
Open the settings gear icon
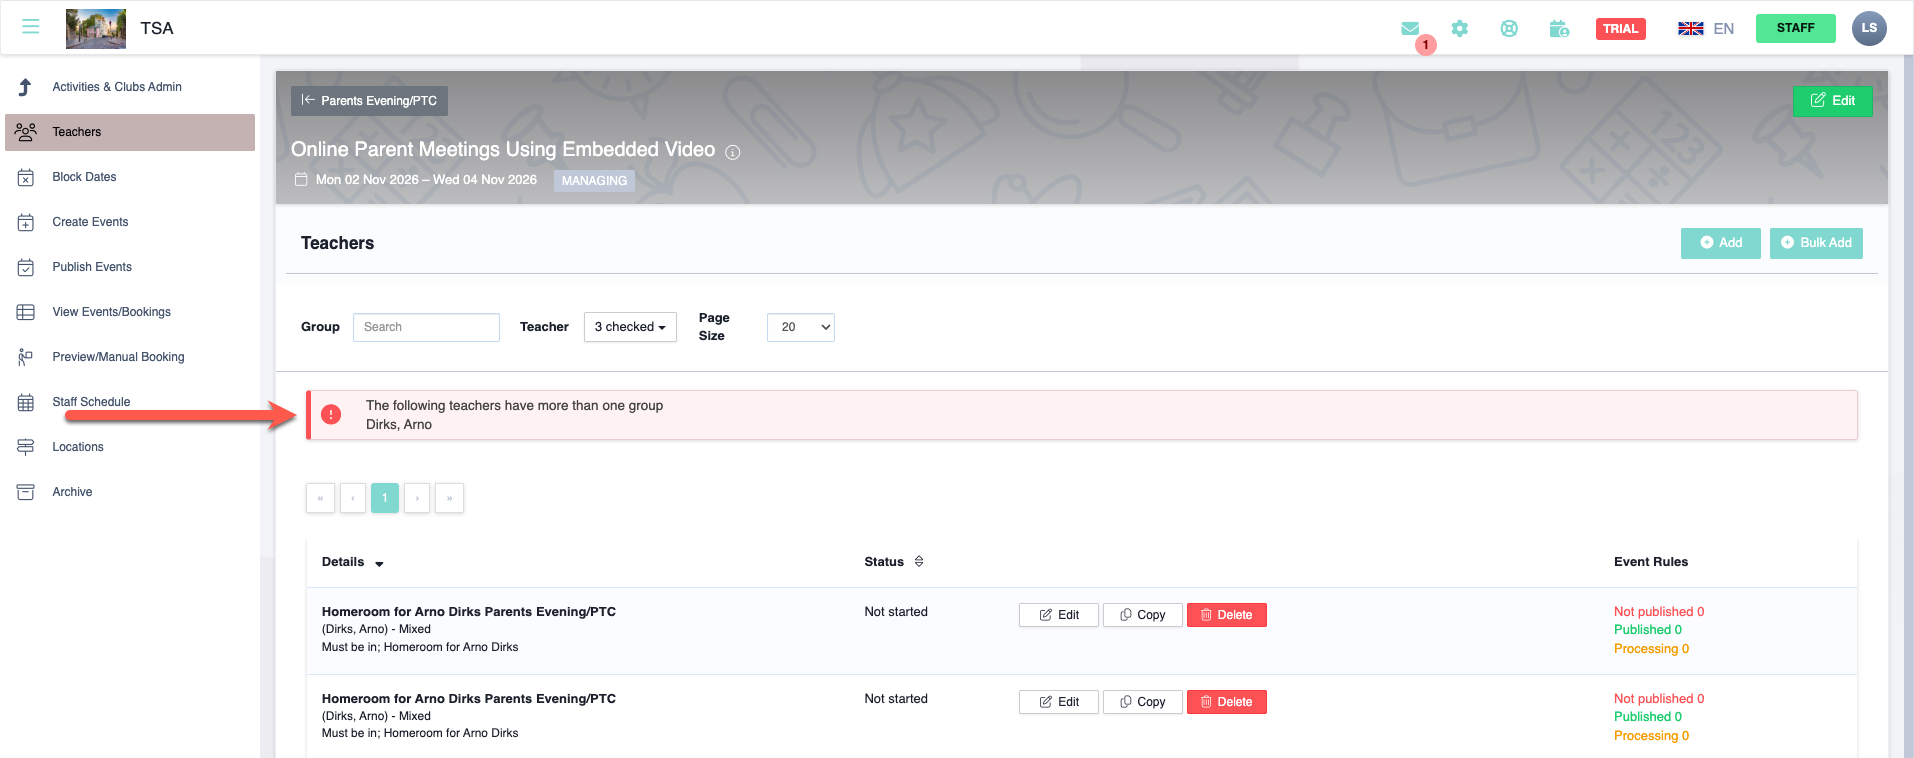tap(1460, 29)
